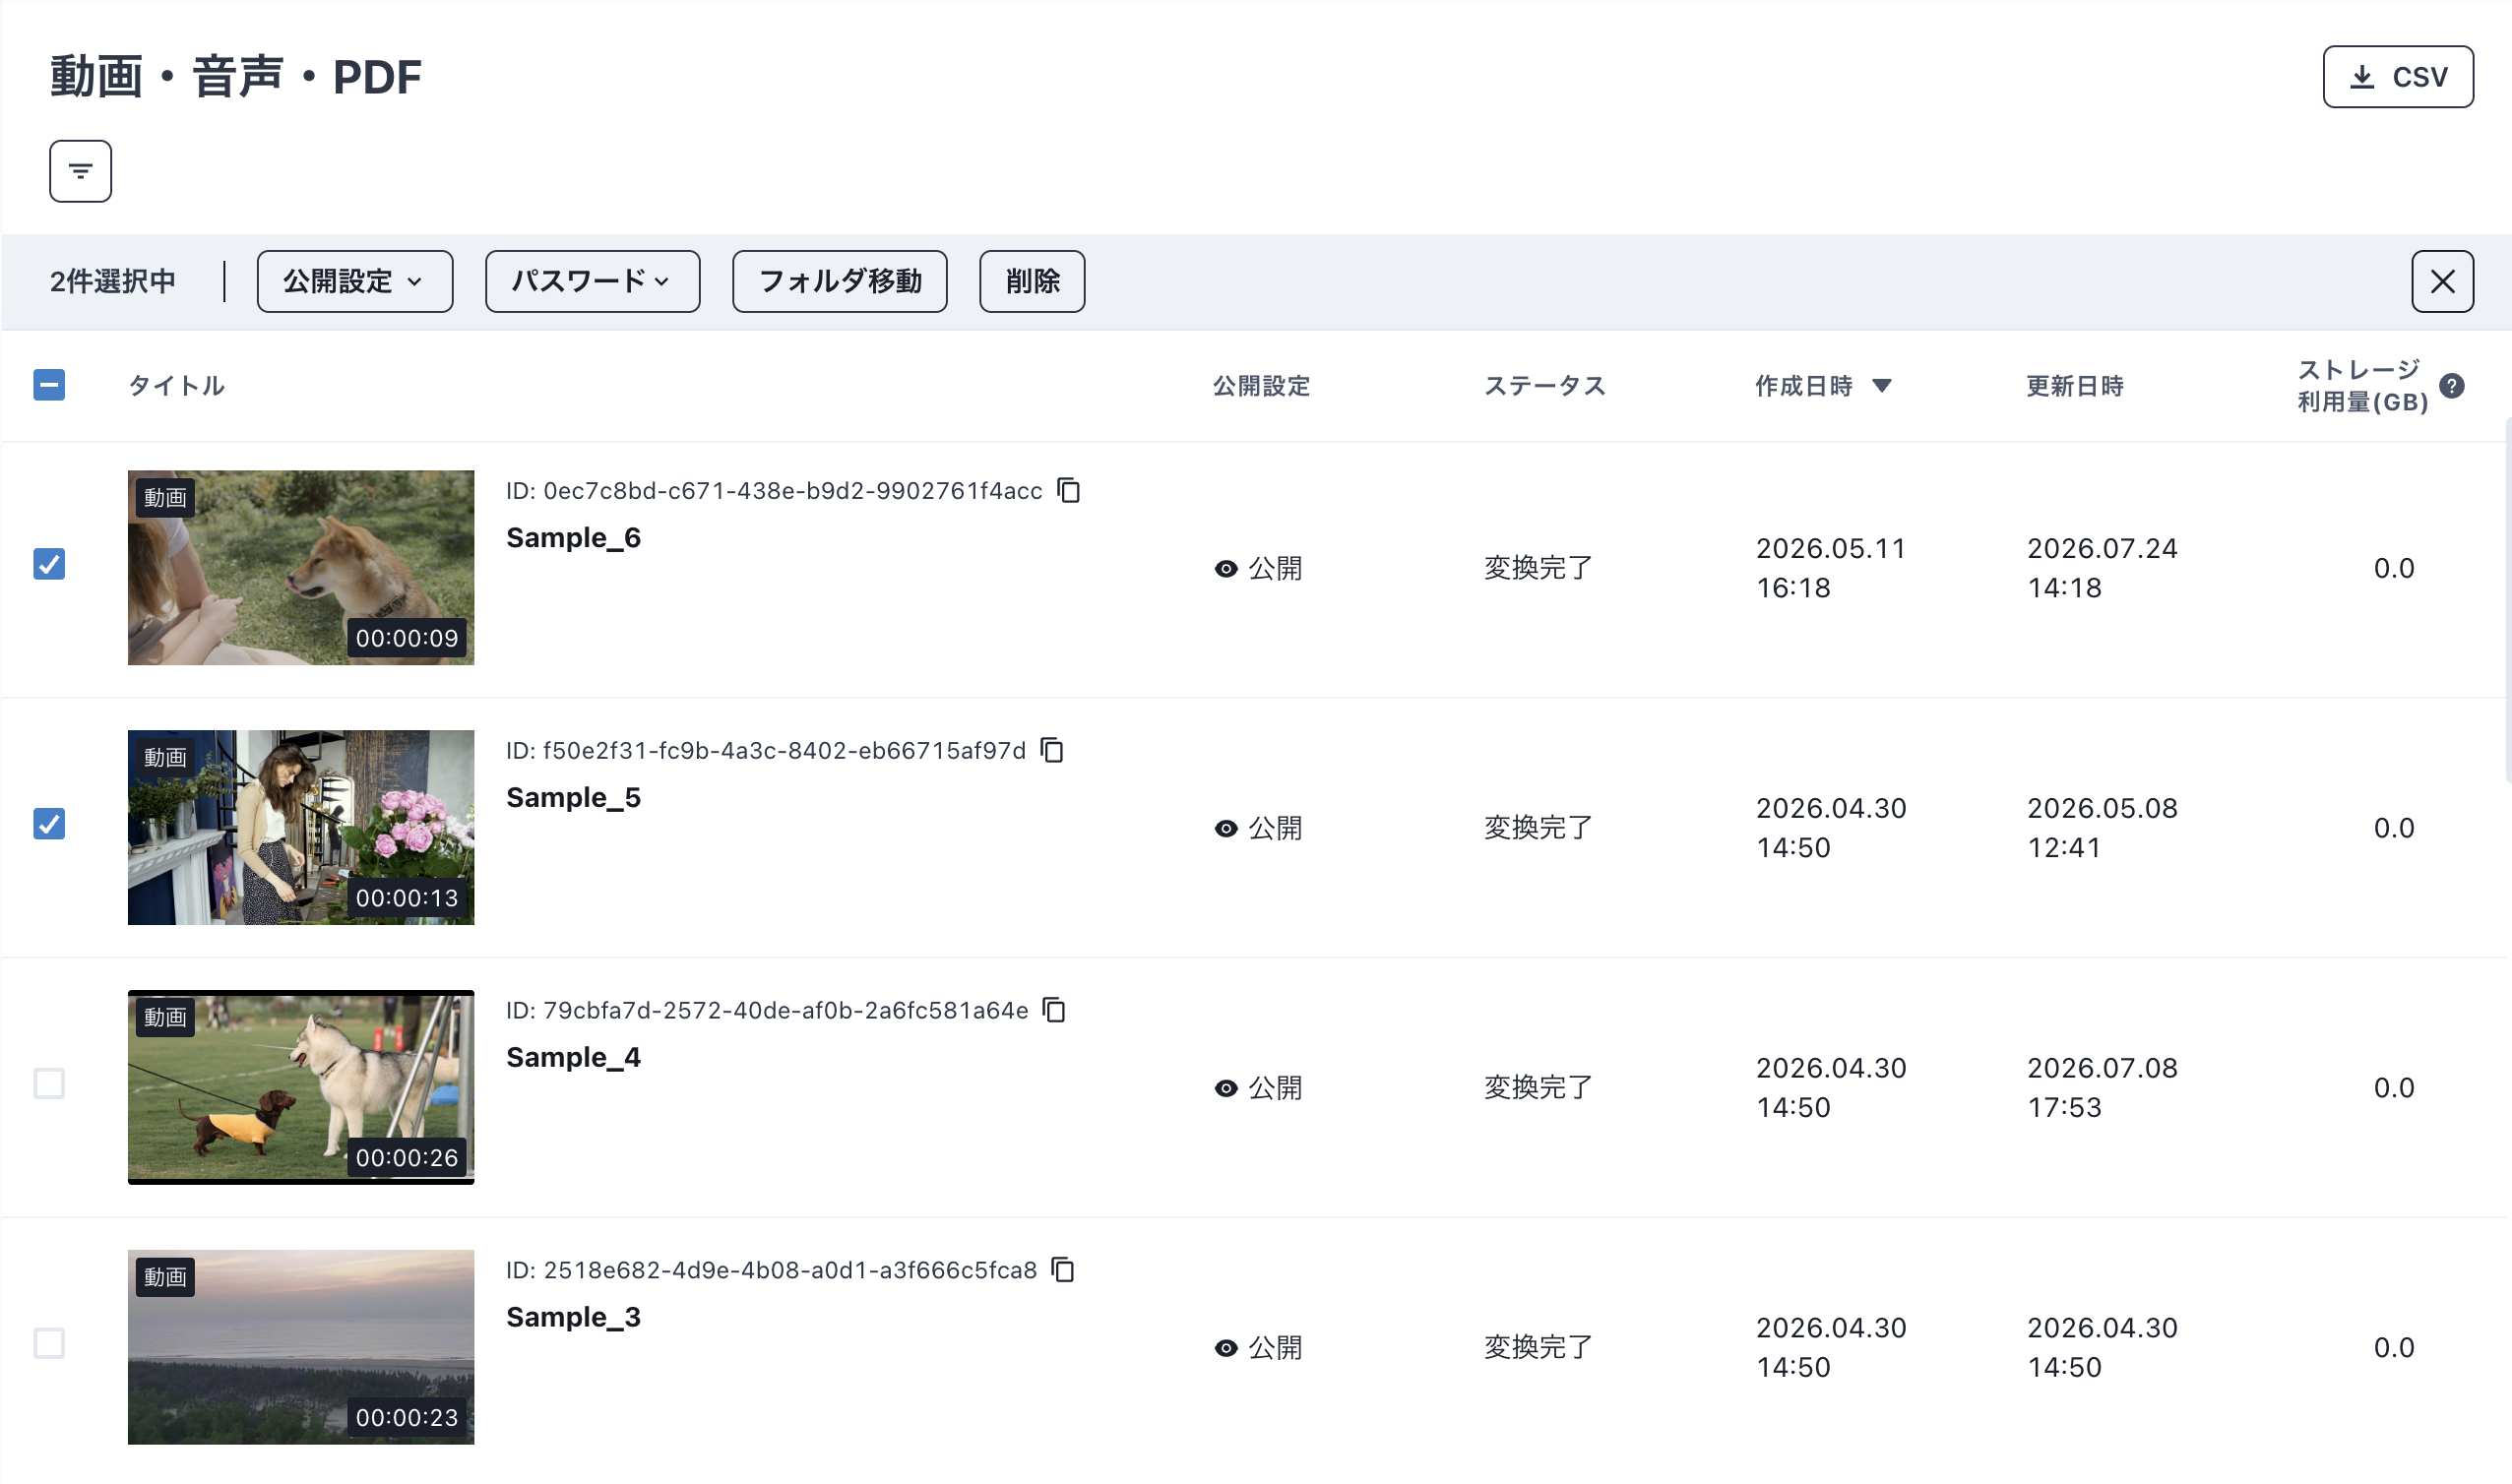Click the 変換完了 status for Sample_4
Screen dimensions: 2512x1484
pos(1538,1088)
